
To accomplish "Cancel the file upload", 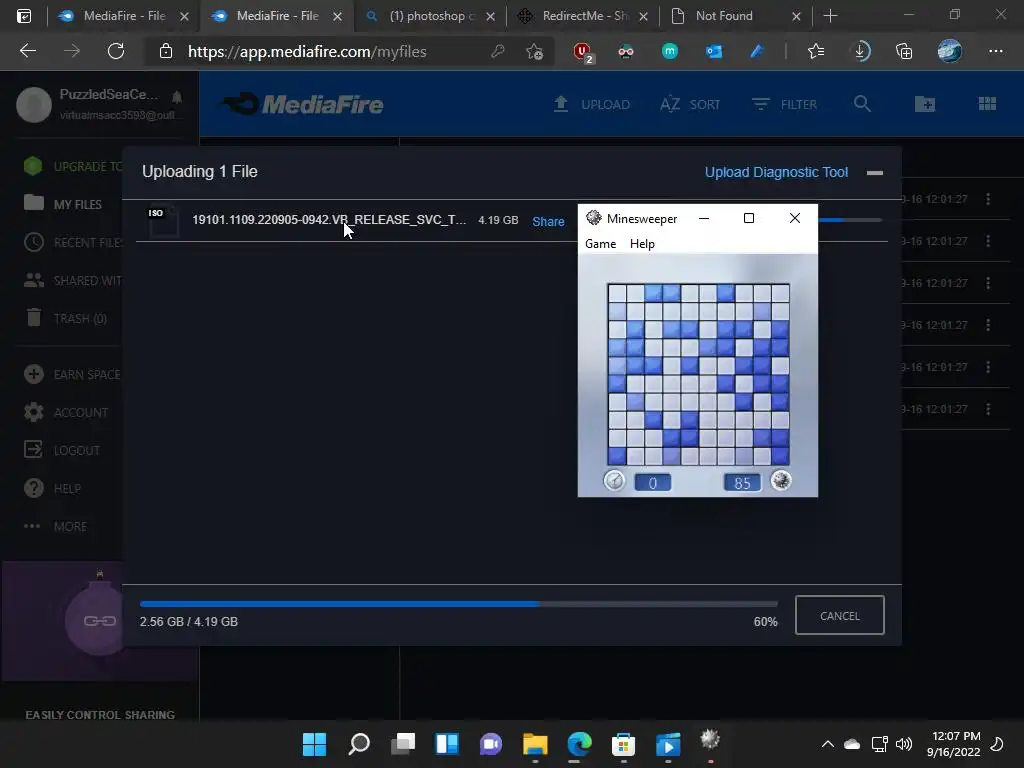I will tap(839, 615).
